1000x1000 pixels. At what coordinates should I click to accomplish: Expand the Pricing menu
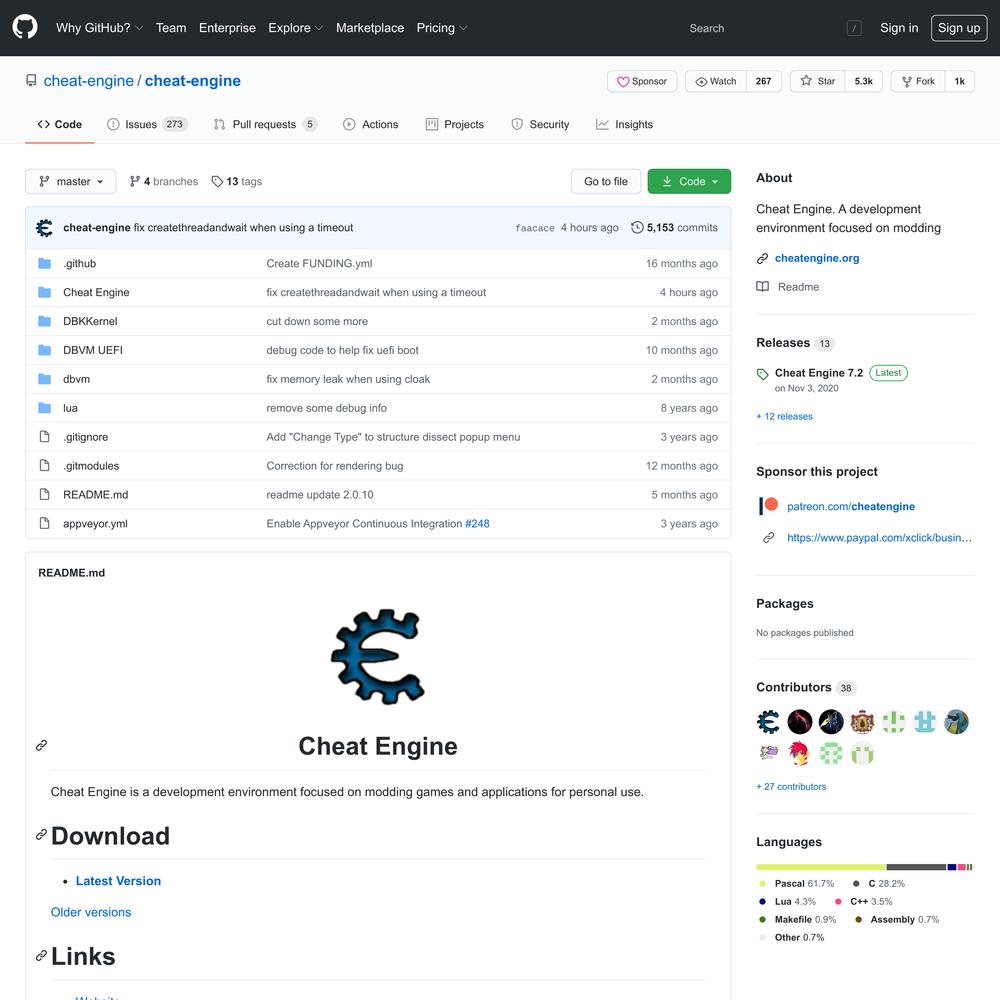click(x=442, y=28)
